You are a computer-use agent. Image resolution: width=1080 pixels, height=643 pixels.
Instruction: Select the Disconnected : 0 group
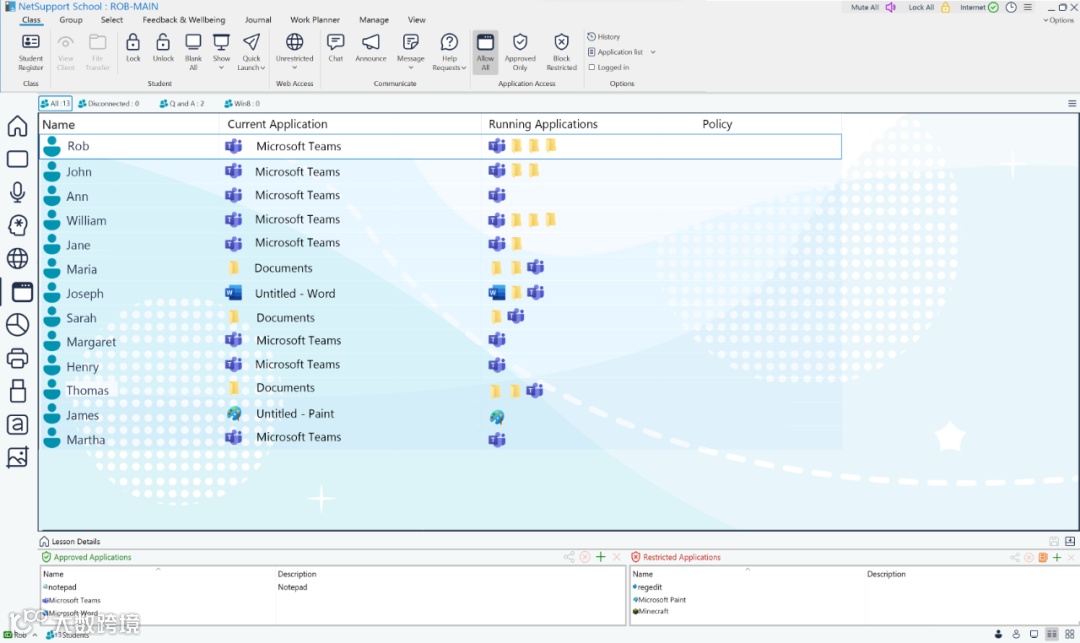109,103
